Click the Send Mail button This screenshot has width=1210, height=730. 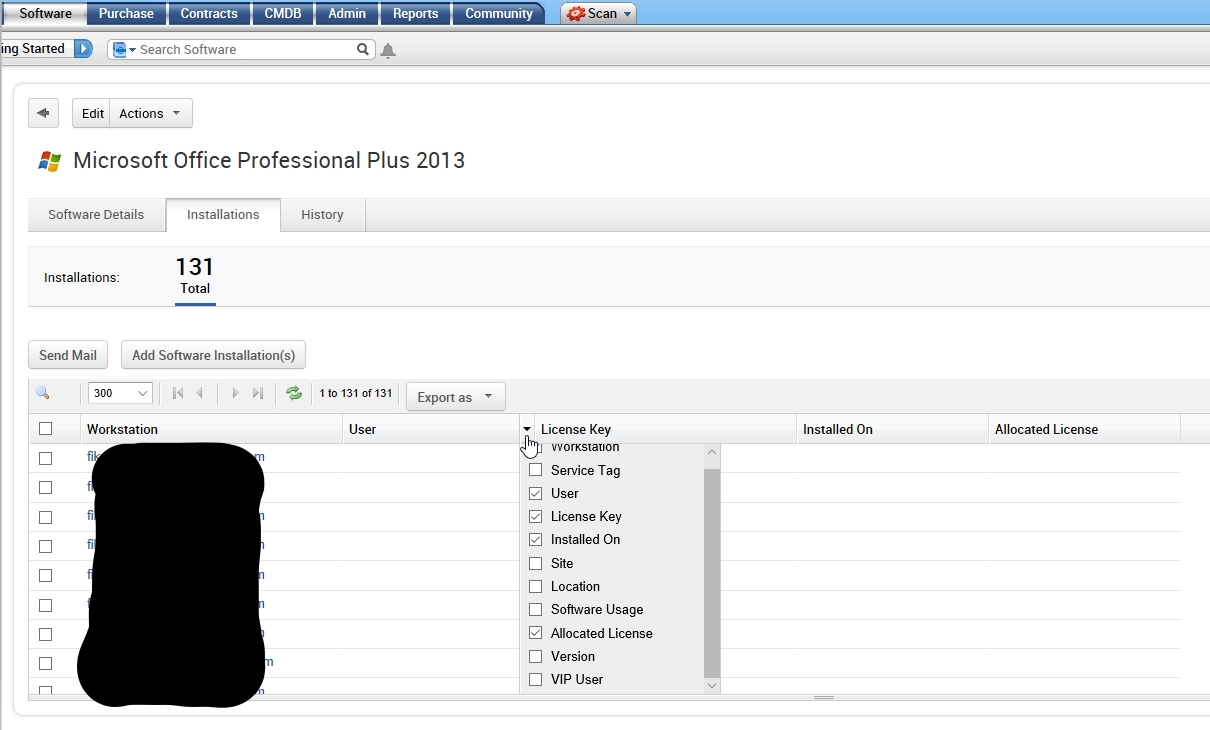pos(68,355)
